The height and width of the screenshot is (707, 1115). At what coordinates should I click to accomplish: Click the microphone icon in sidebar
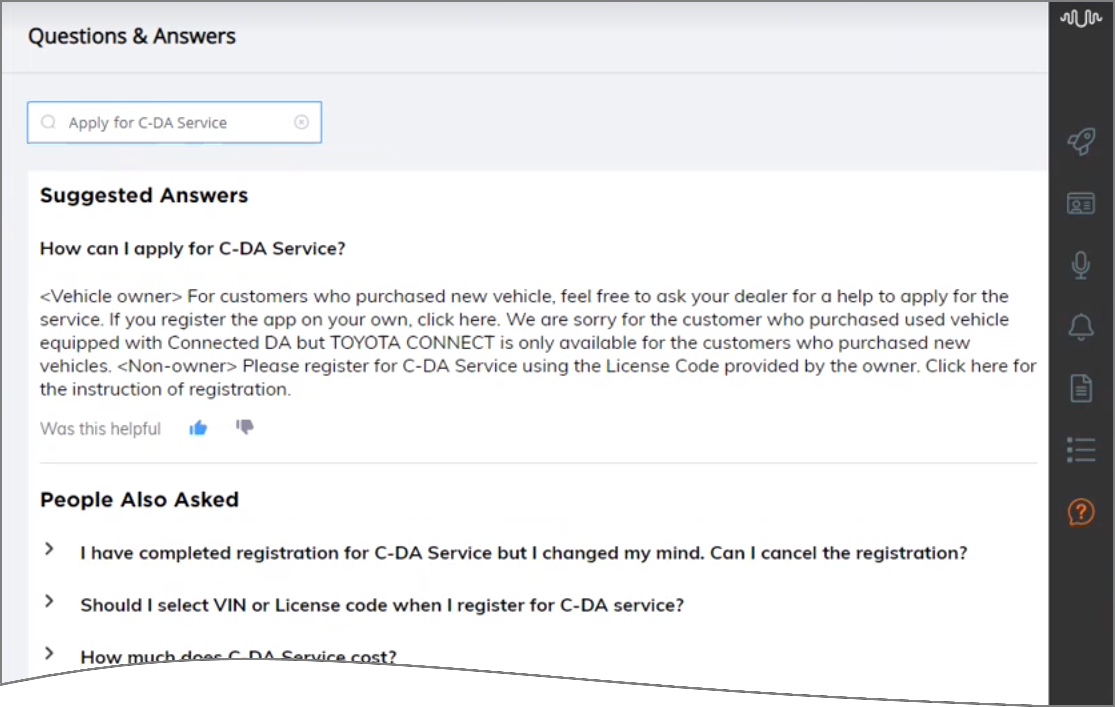[x=1081, y=265]
